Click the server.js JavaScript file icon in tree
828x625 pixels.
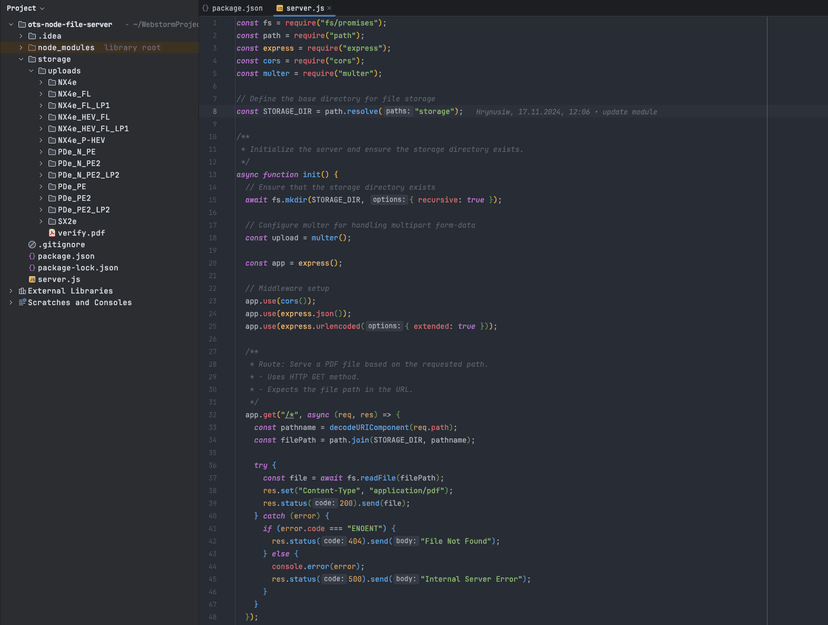[32, 280]
